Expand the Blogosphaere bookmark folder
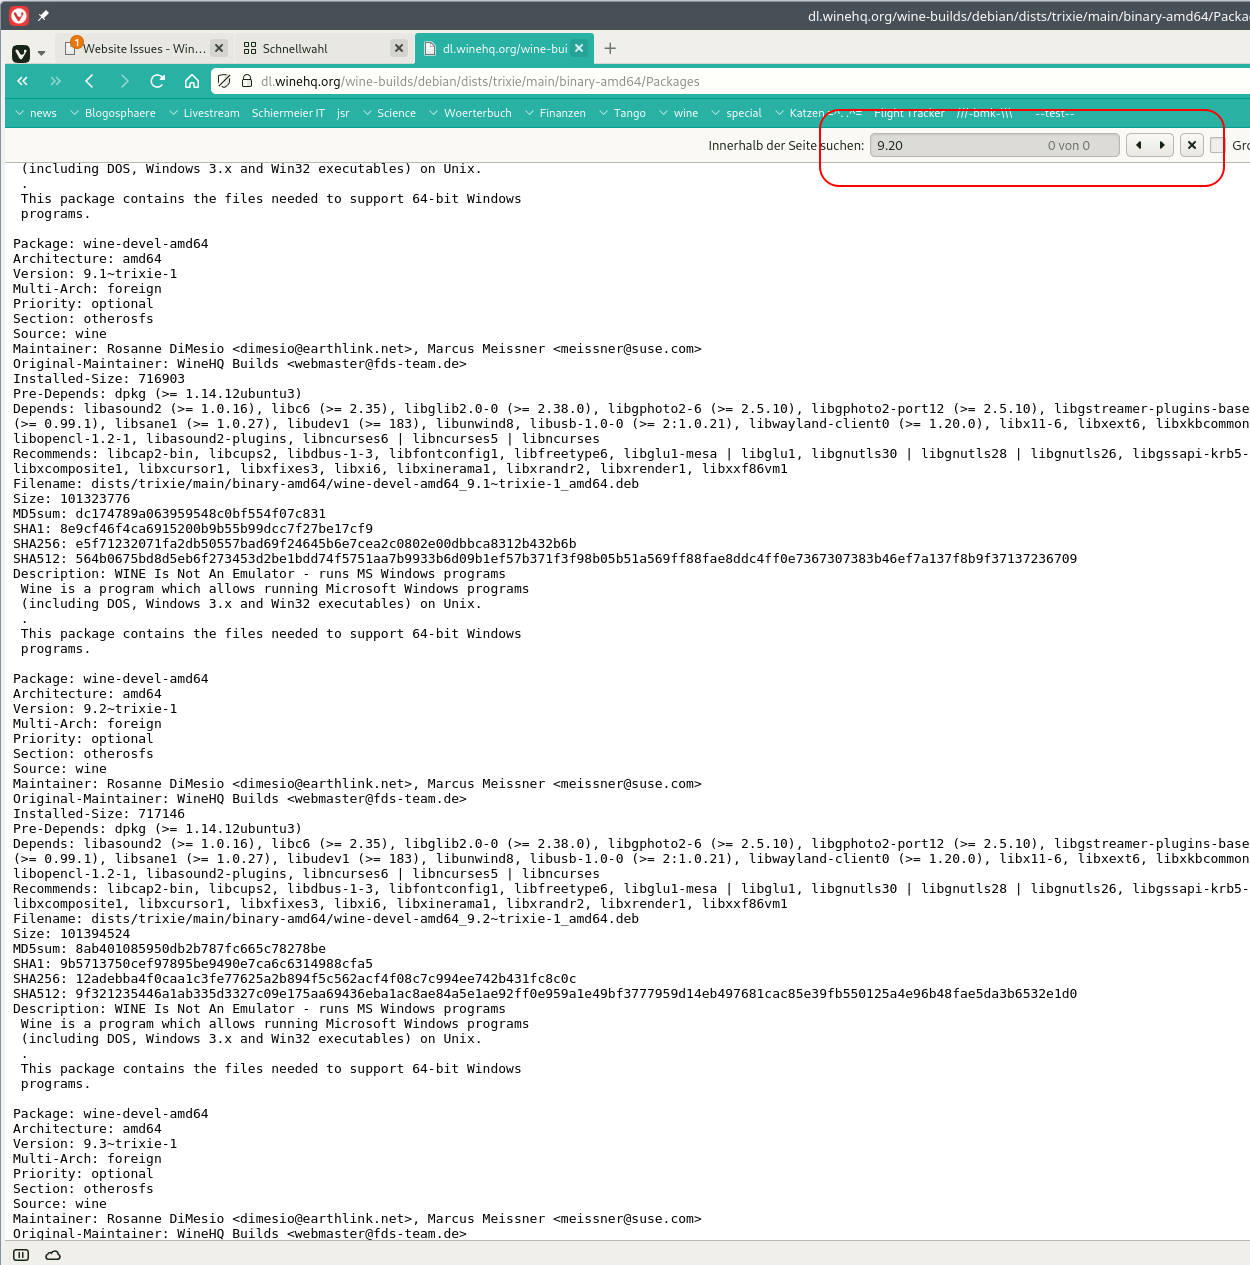The width and height of the screenshot is (1250, 1265). click(x=113, y=113)
